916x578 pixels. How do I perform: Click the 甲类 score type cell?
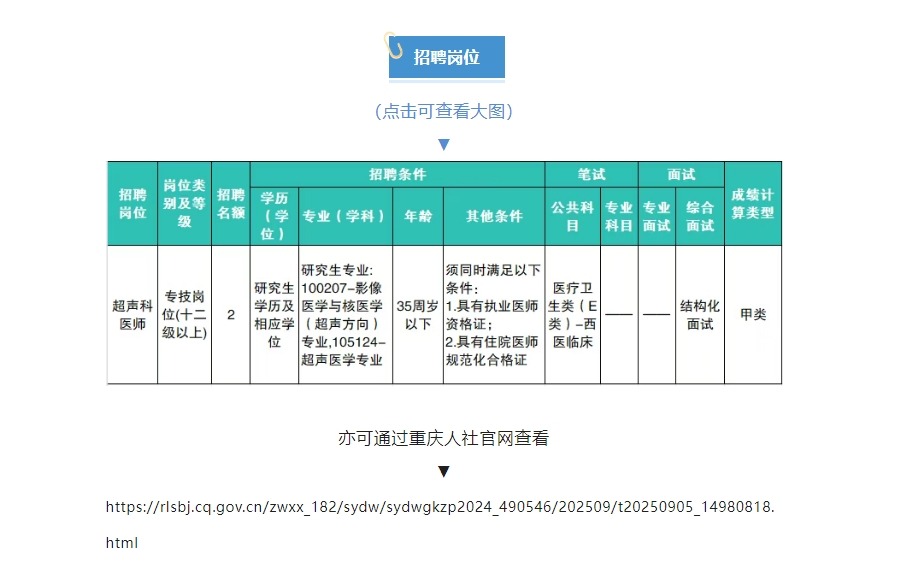tap(752, 314)
